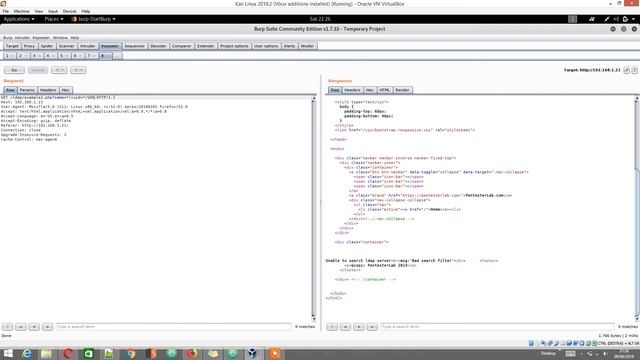Click the greyed-out Cancel button
Viewport: 640px width, 360px height.
pos(38,70)
